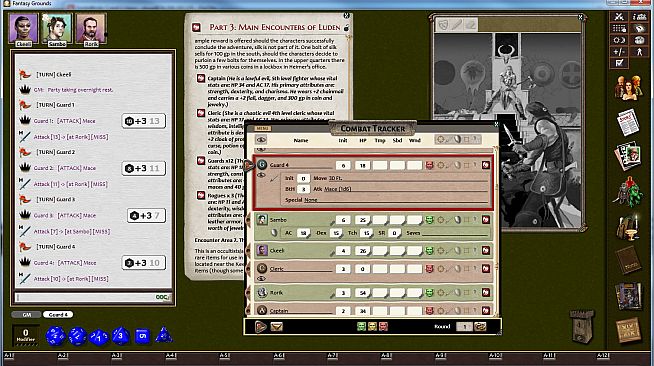Open the Library brown book icon
Screen dimensions: 654x366
click(x=628, y=261)
